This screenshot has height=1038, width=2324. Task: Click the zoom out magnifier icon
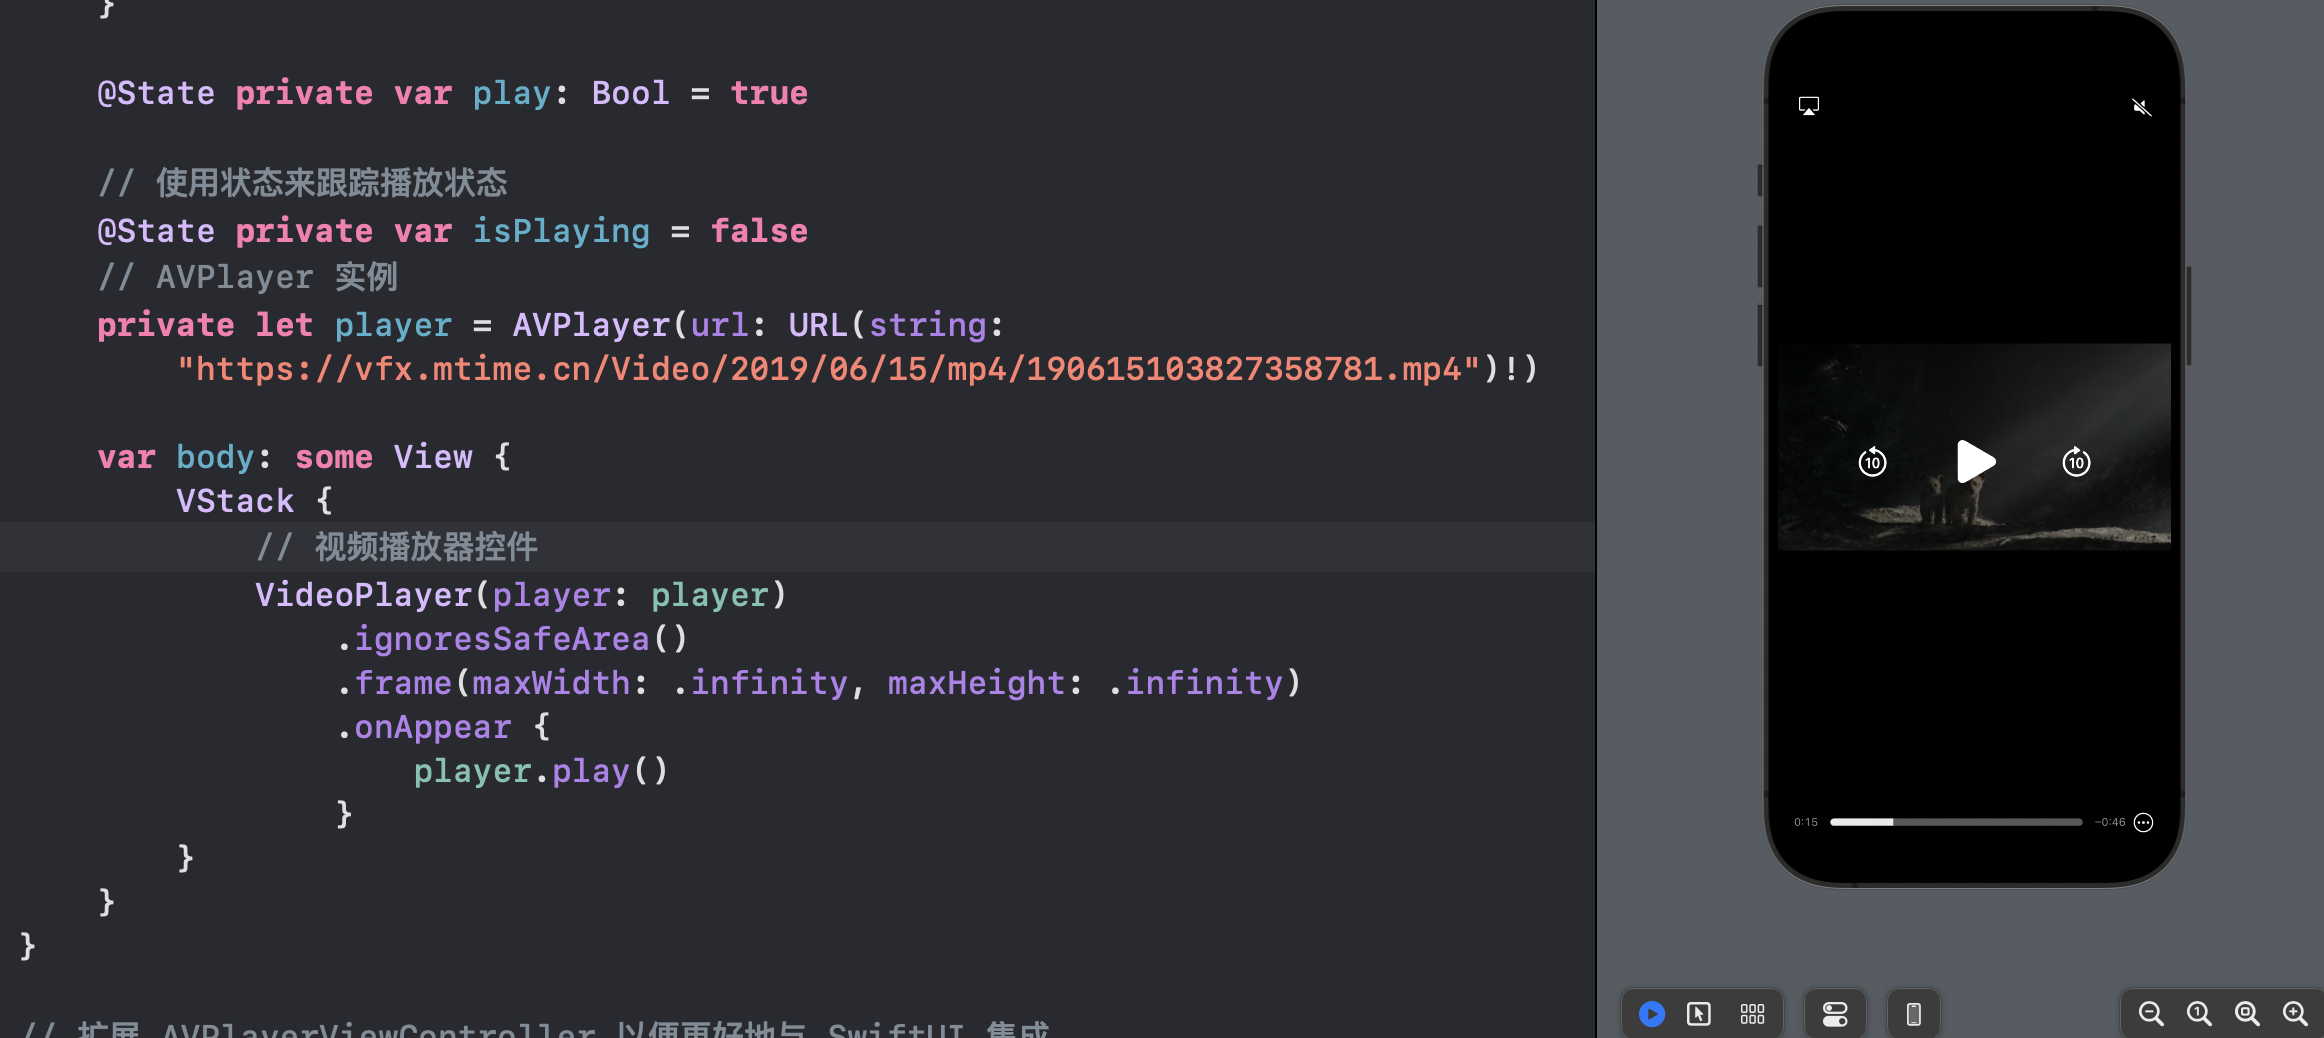coord(2151,1014)
